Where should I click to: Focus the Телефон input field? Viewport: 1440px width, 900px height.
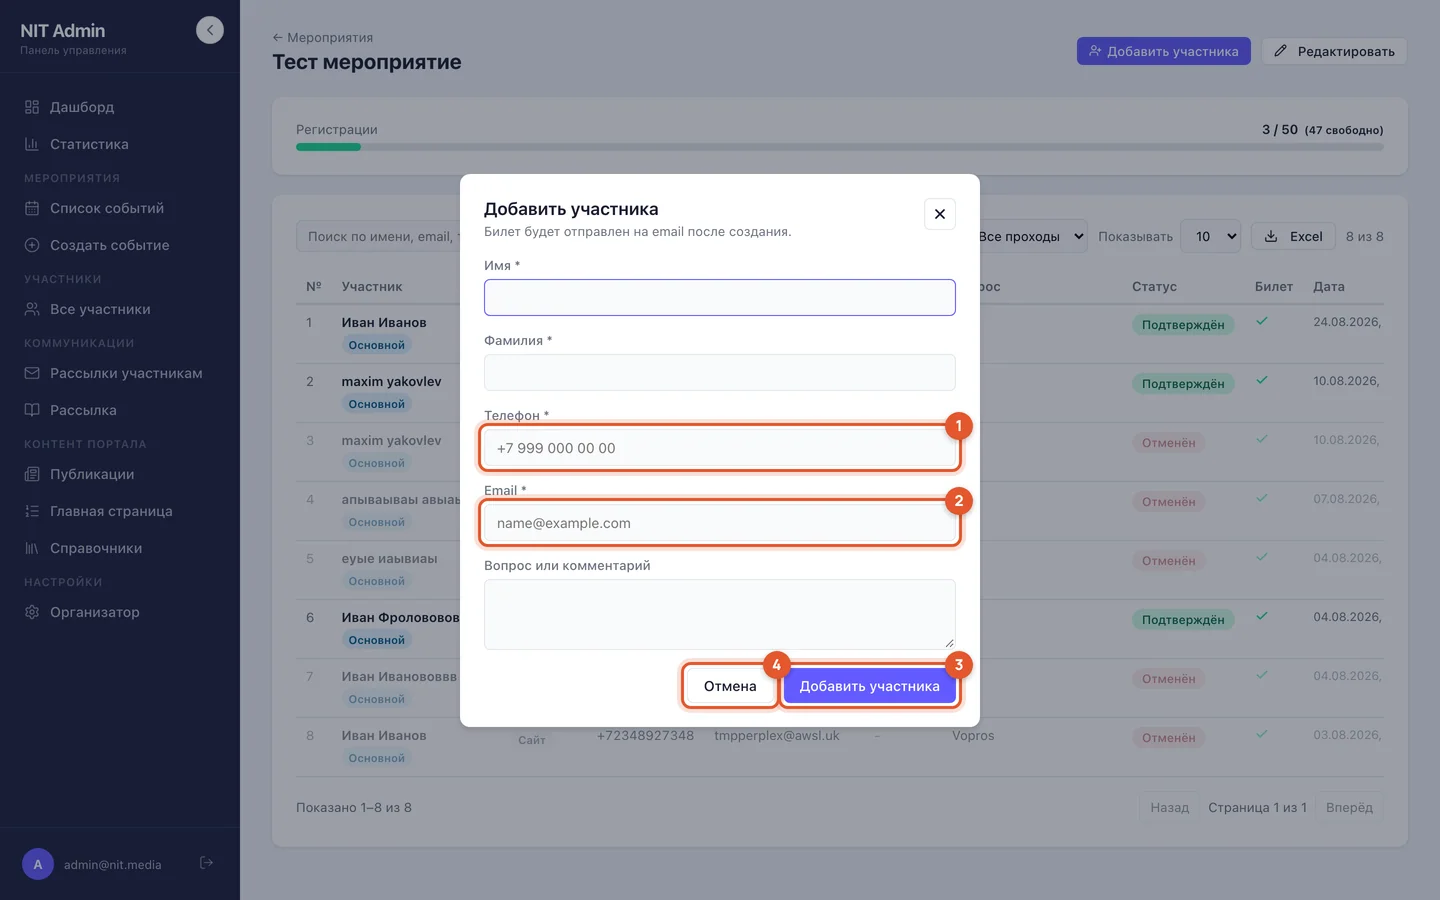[x=720, y=448]
